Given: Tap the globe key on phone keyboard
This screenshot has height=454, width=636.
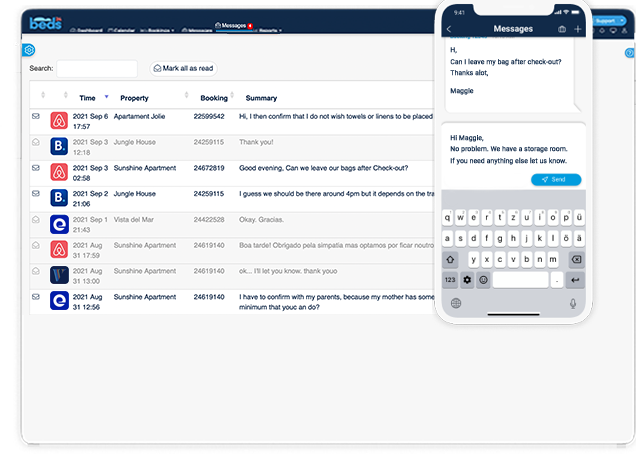Looking at the screenshot, I should coord(456,303).
